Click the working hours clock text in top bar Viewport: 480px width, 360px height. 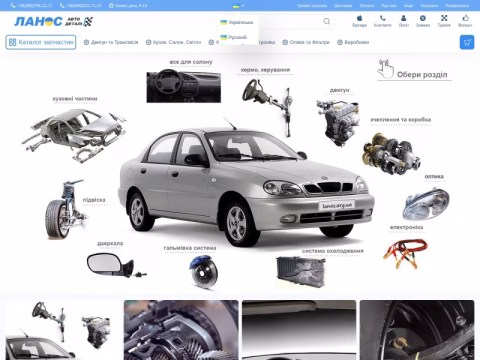(x=128, y=6)
